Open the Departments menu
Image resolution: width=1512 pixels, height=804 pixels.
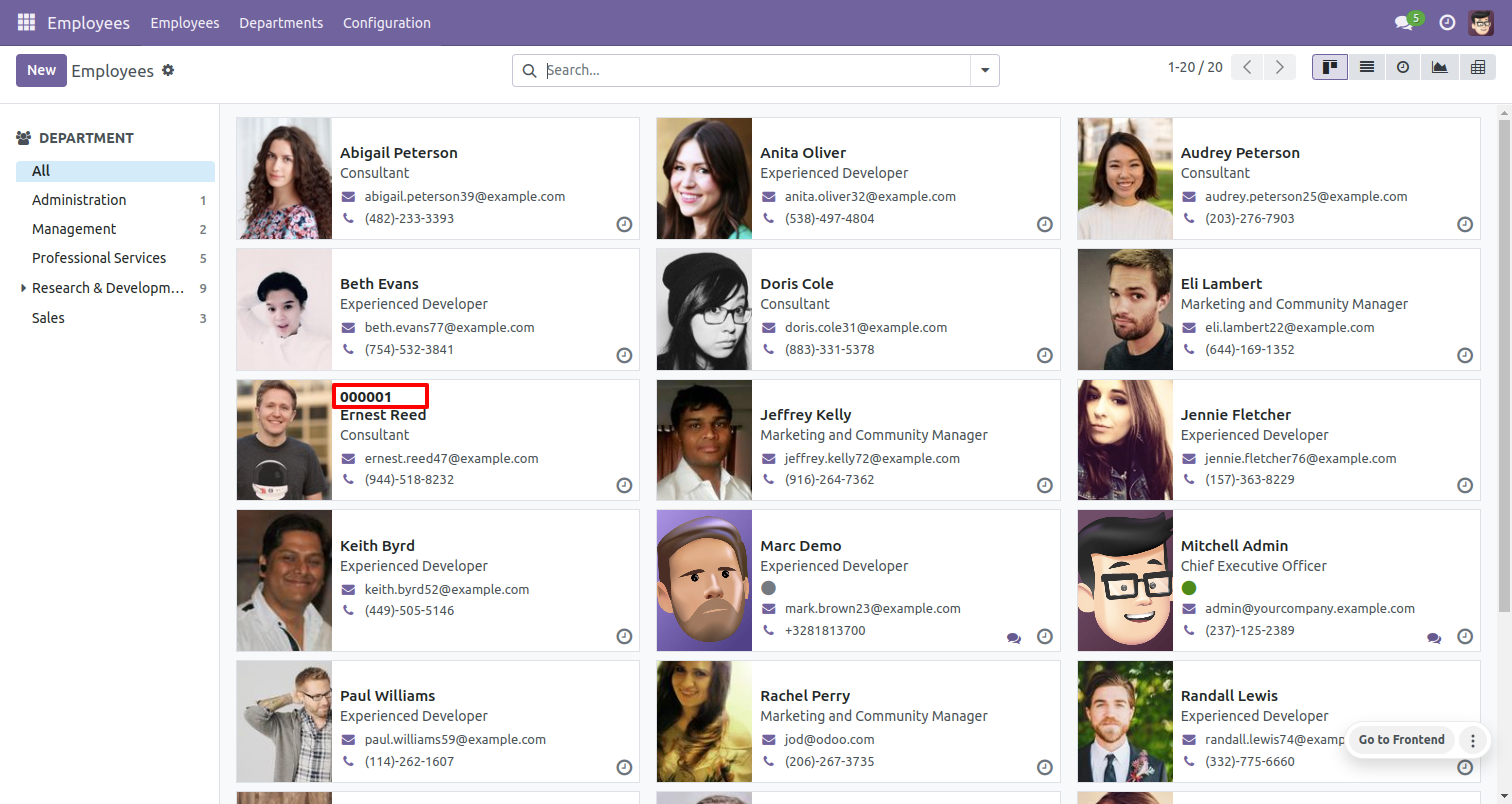[281, 22]
